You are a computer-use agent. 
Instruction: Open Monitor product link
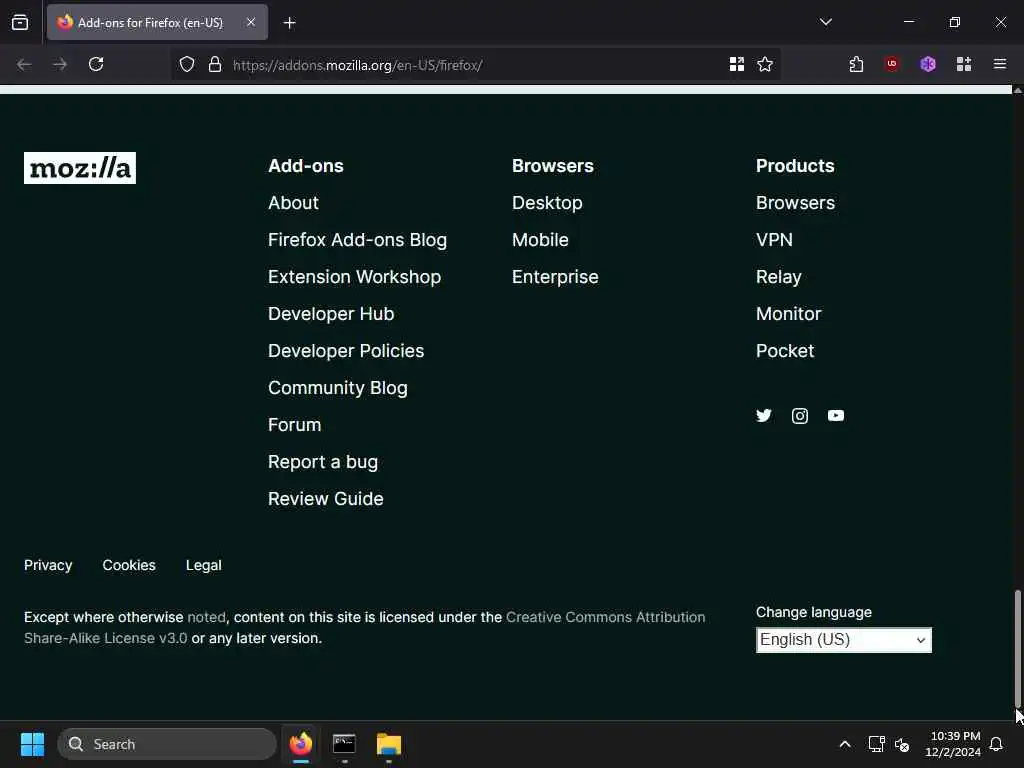pos(788,314)
